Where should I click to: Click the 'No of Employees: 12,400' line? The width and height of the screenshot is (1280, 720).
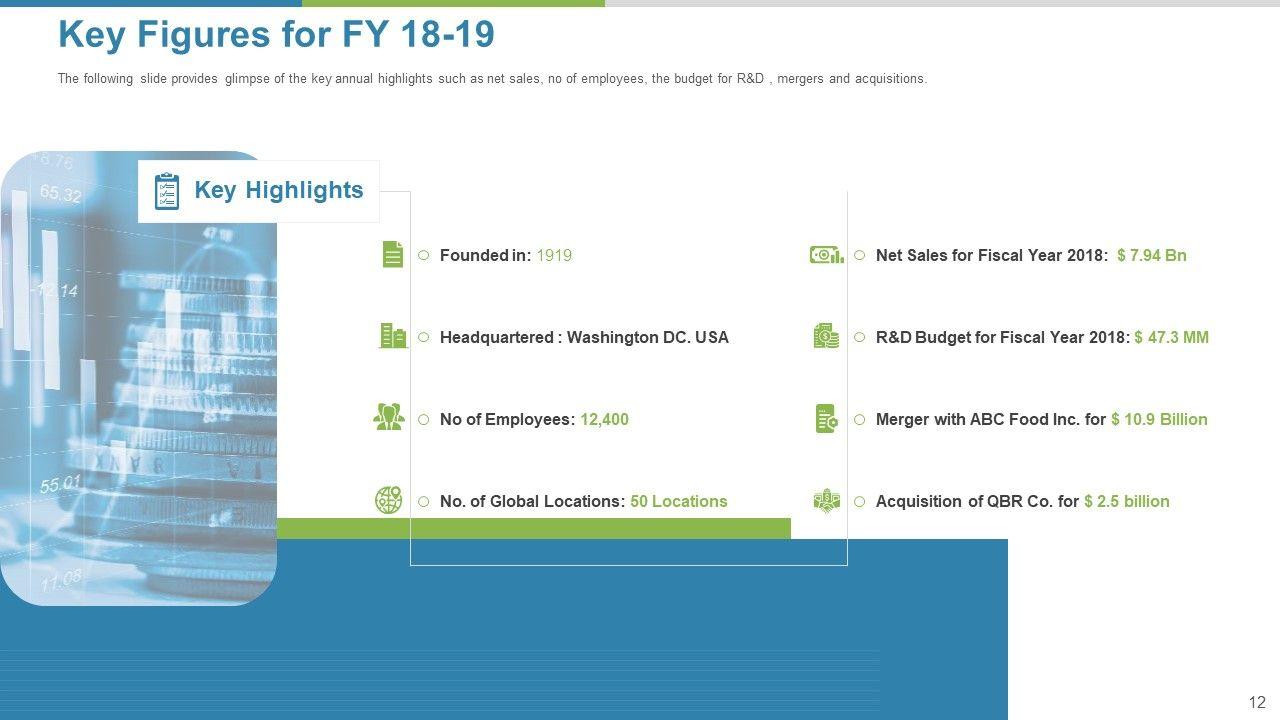coord(534,419)
